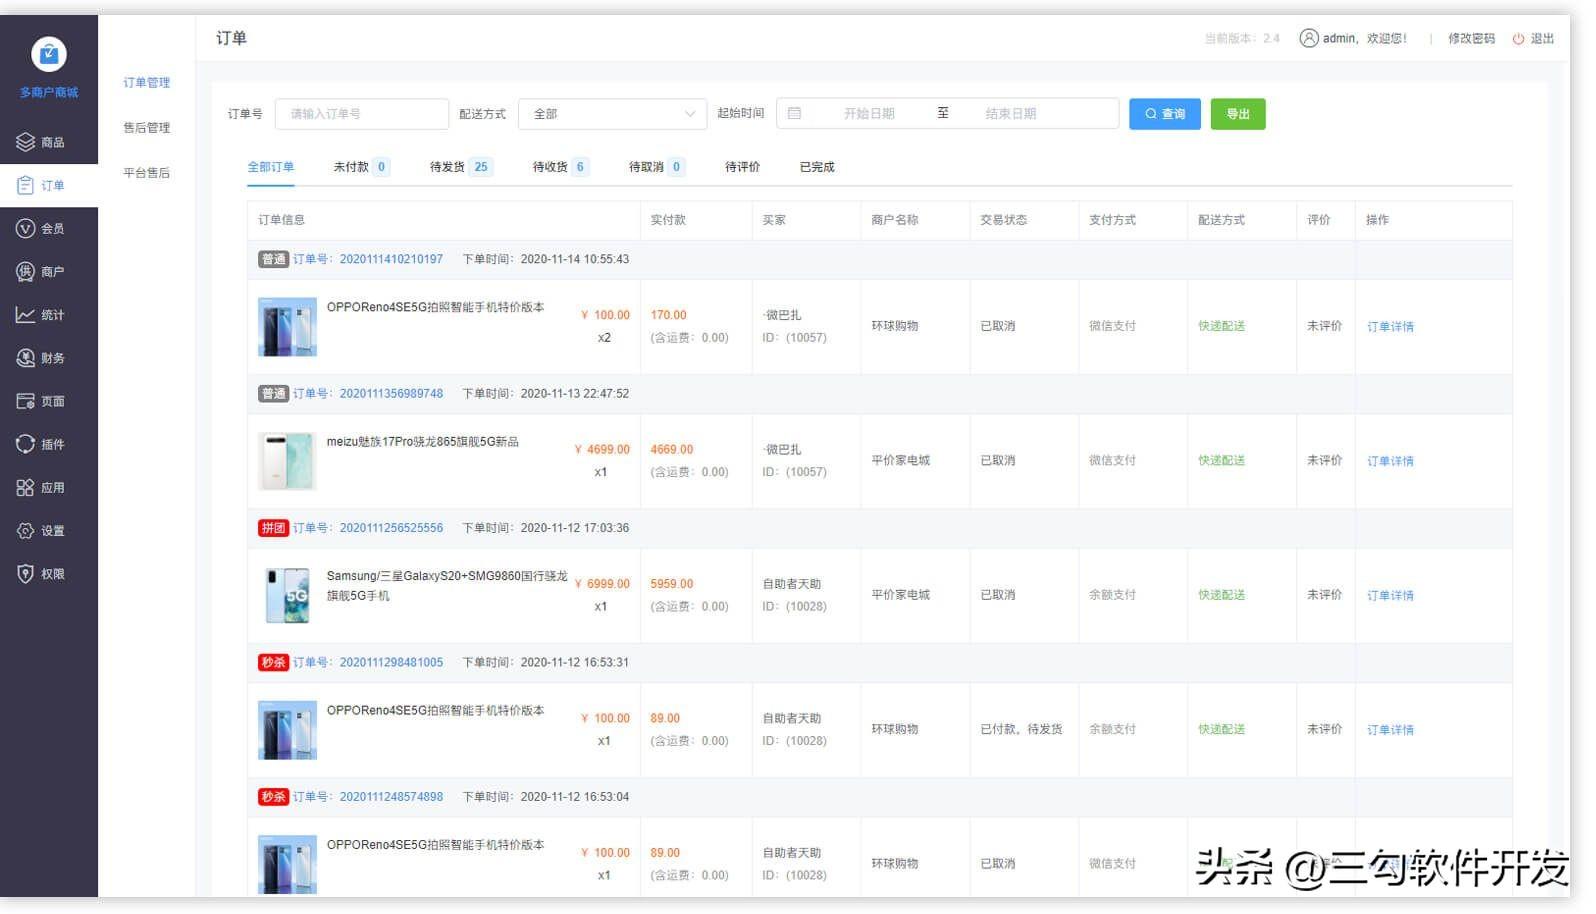The height and width of the screenshot is (914, 1596).
Task: Click the 退出 logout power icon
Action: click(1518, 39)
